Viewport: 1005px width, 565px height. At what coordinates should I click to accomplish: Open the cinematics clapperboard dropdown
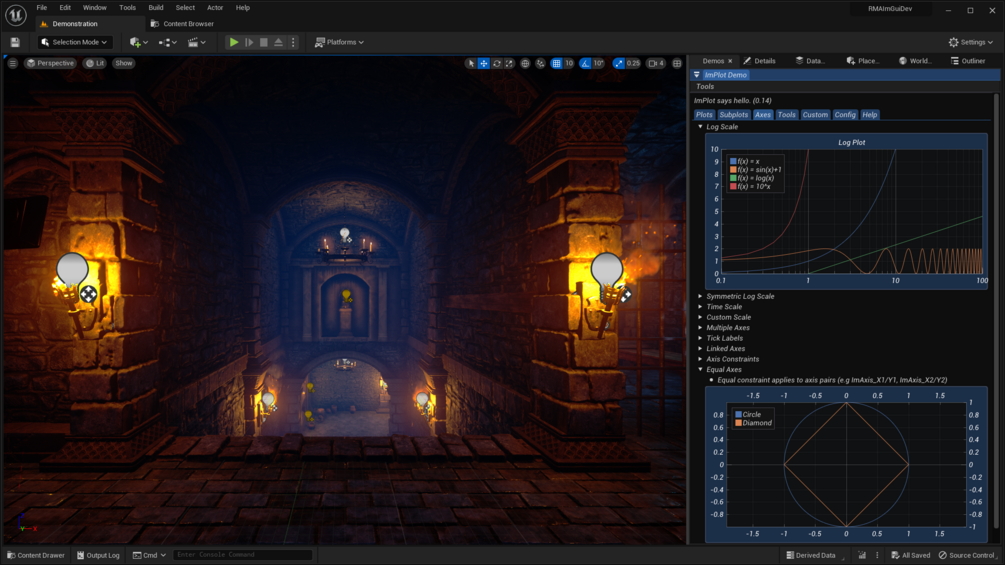click(x=196, y=42)
